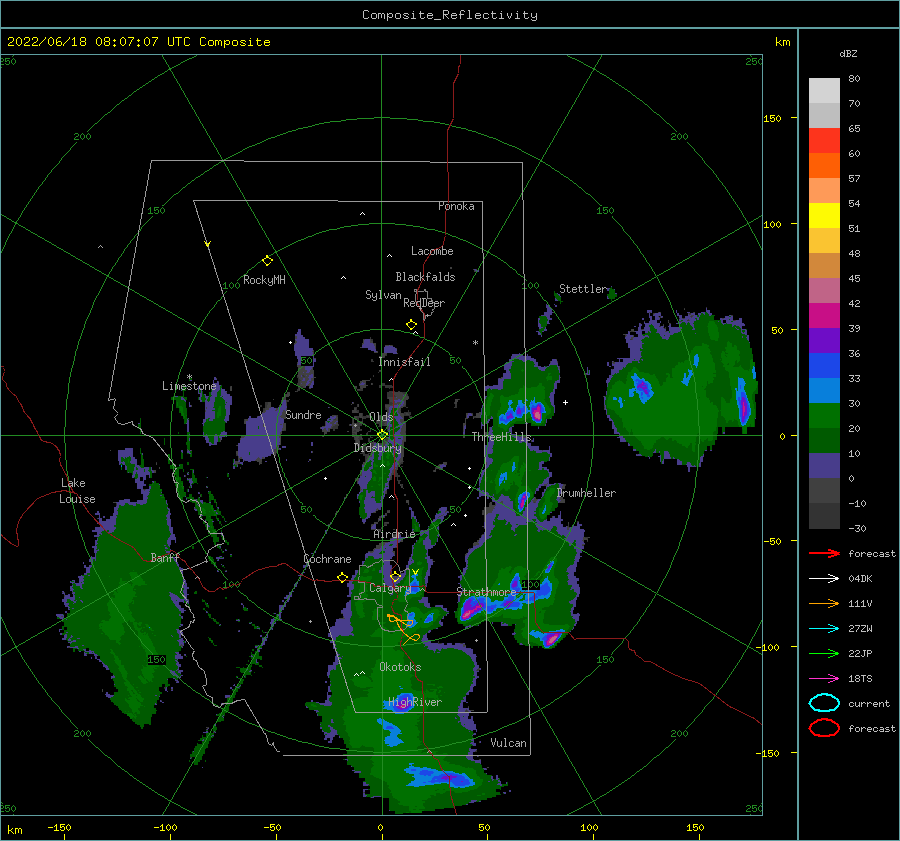Click the Vulcan city label
Screen dimensions: 900x841
tap(509, 743)
